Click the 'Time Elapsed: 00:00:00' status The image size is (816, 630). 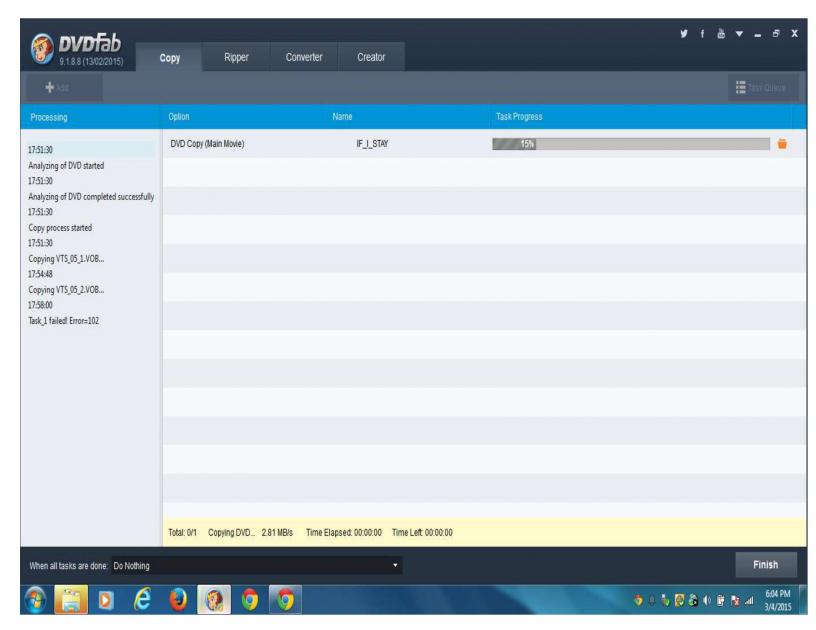(343, 532)
